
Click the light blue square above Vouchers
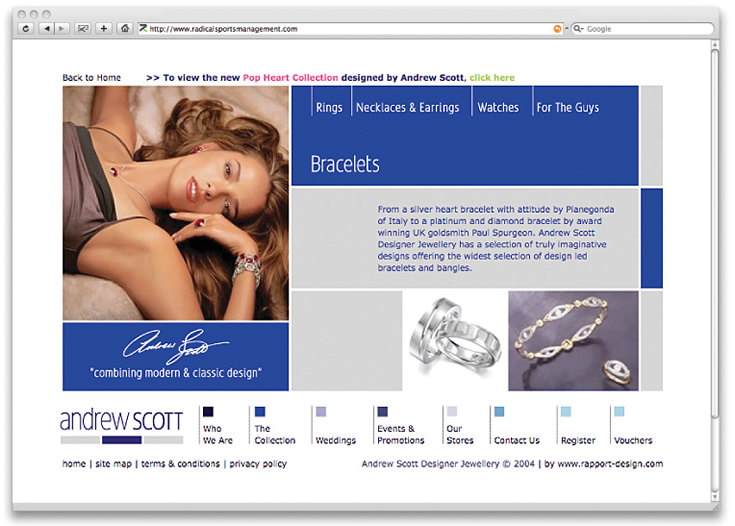pyautogui.click(x=619, y=412)
